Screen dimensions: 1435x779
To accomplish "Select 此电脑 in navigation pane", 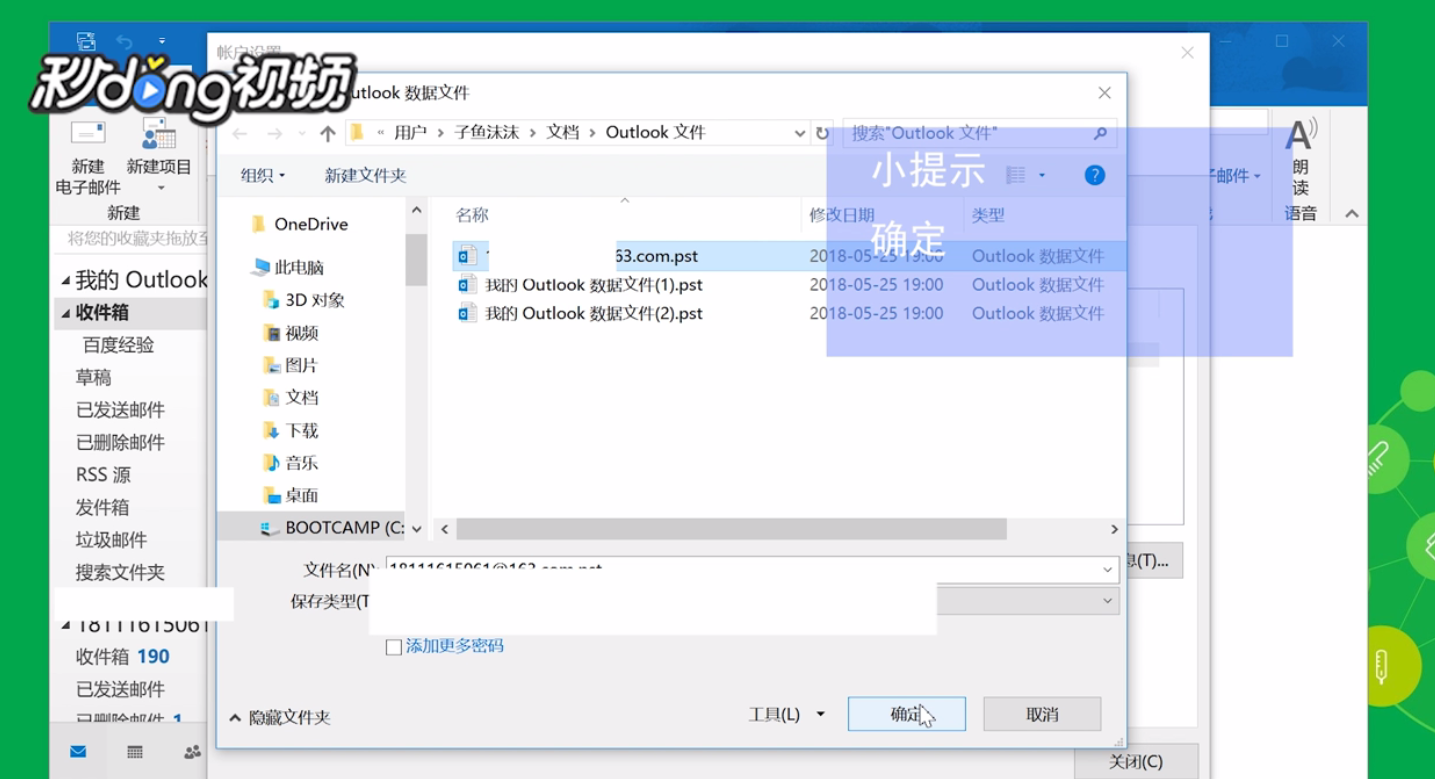I will (x=298, y=267).
